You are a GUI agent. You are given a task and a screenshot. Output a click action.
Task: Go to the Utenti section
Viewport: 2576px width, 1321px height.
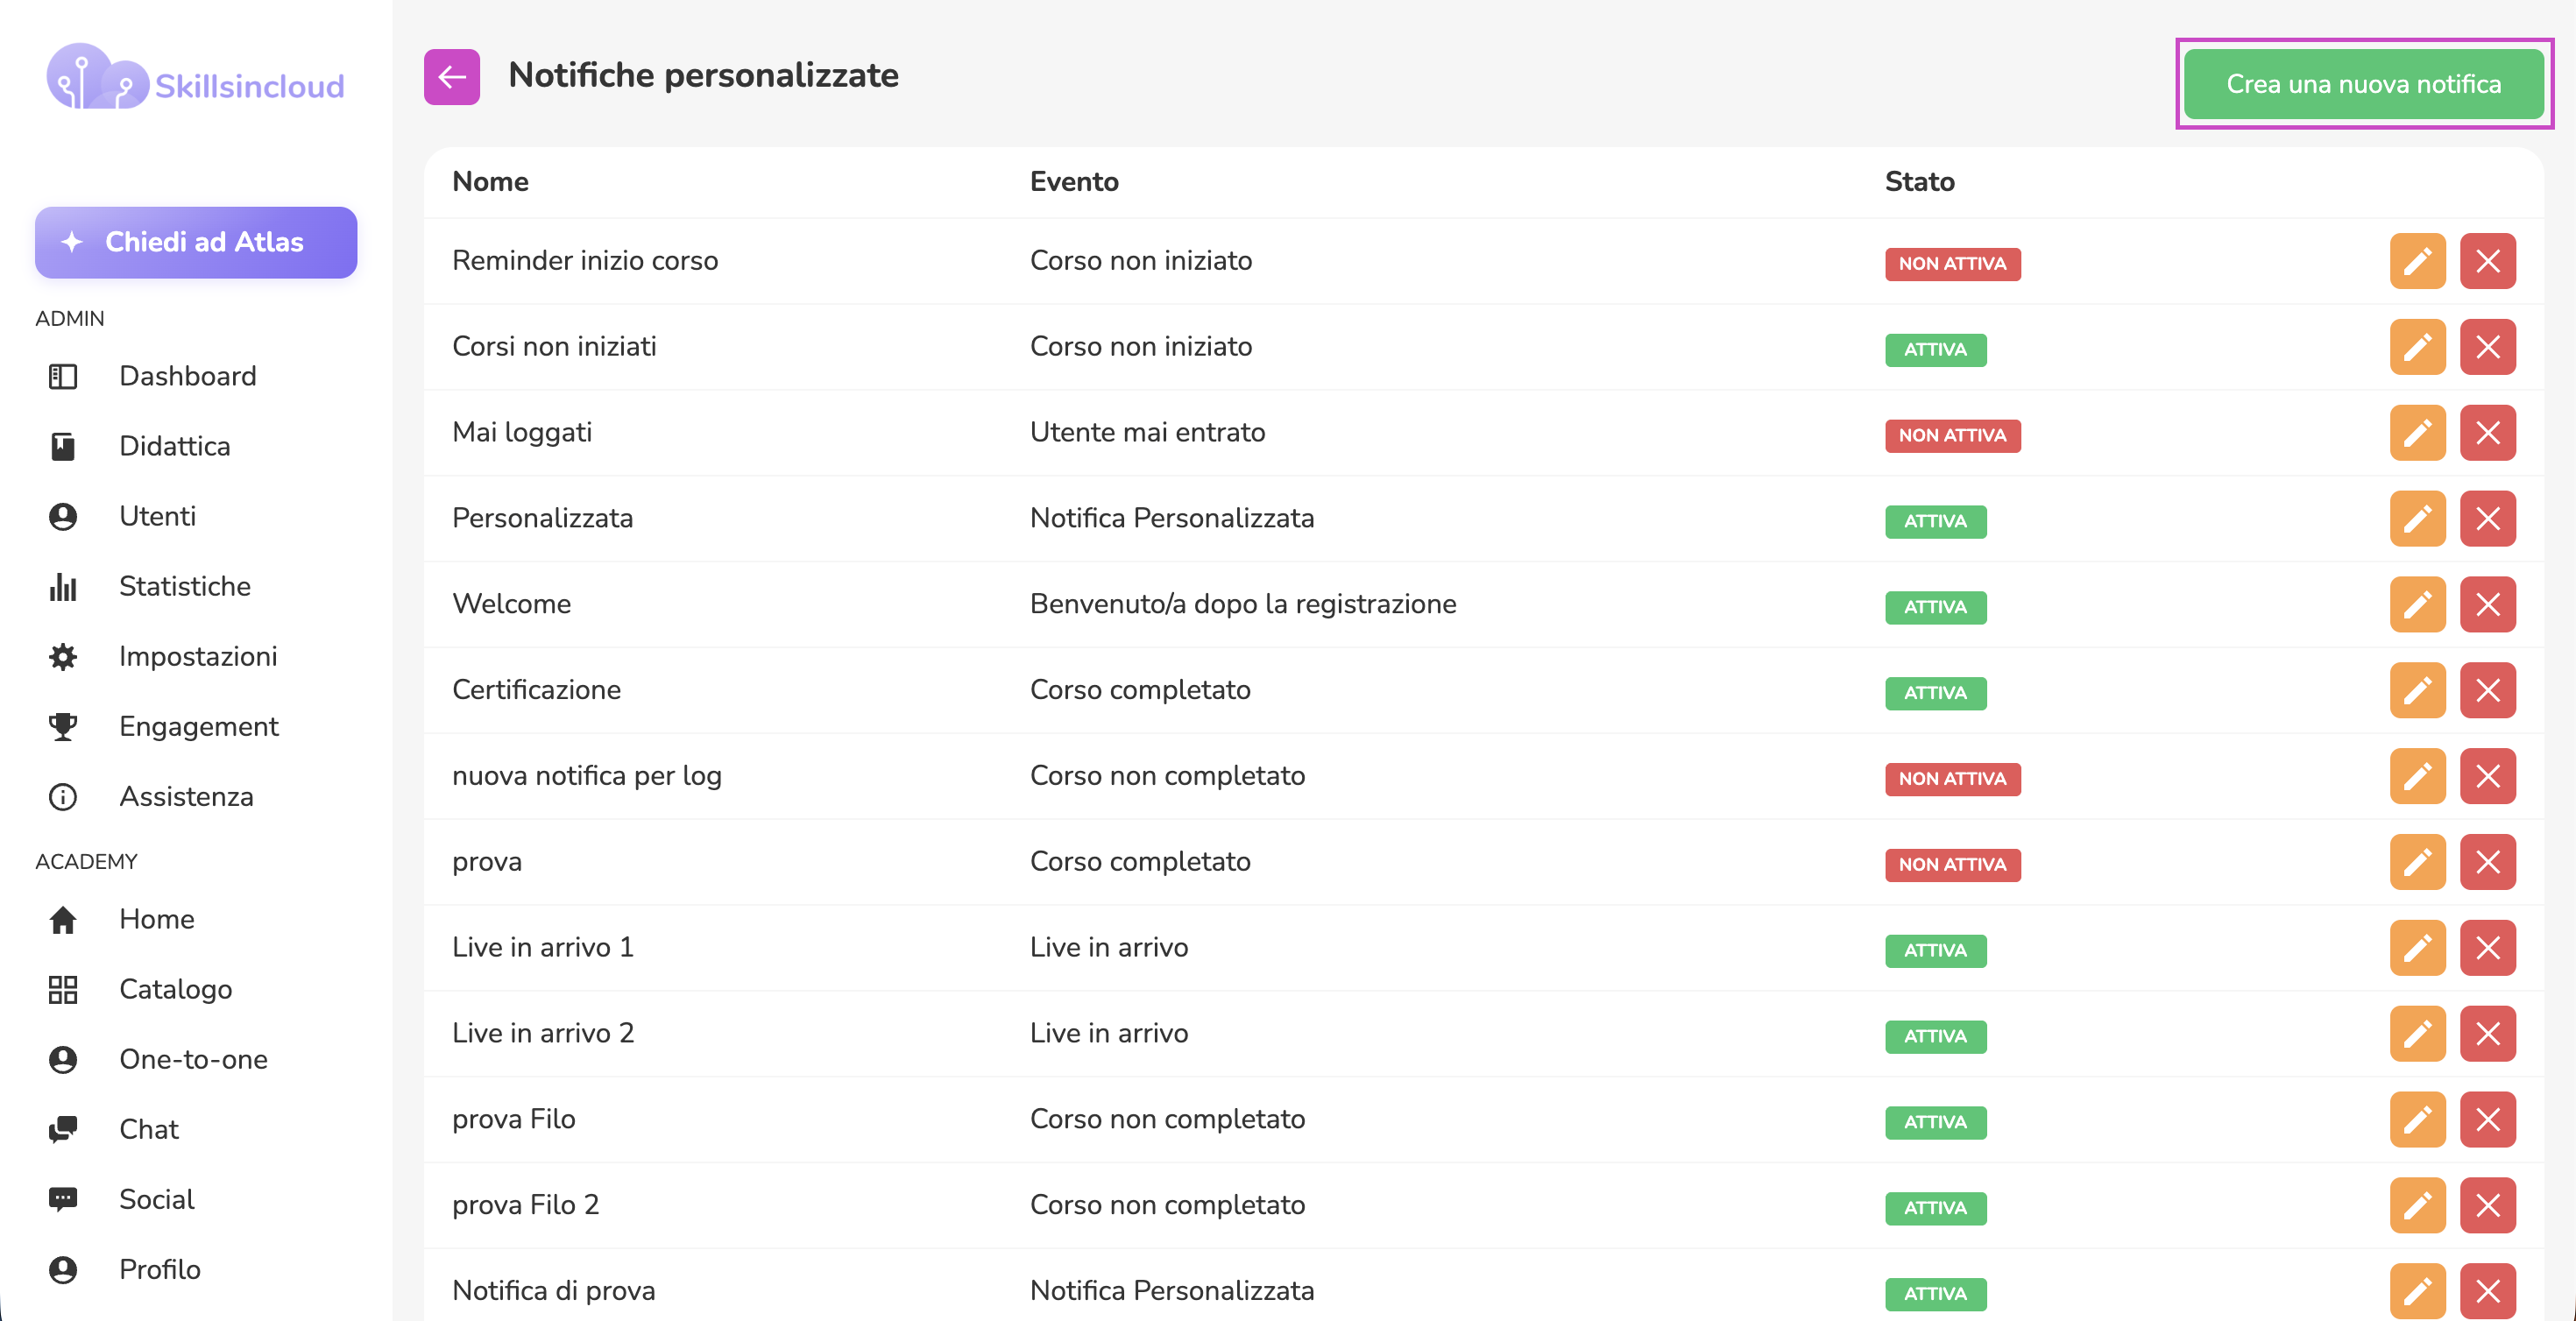[157, 516]
